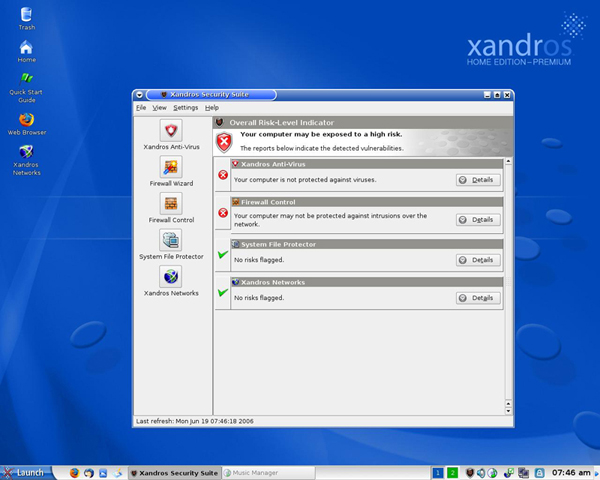Open the Settings menu
600x480 pixels.
(186, 107)
